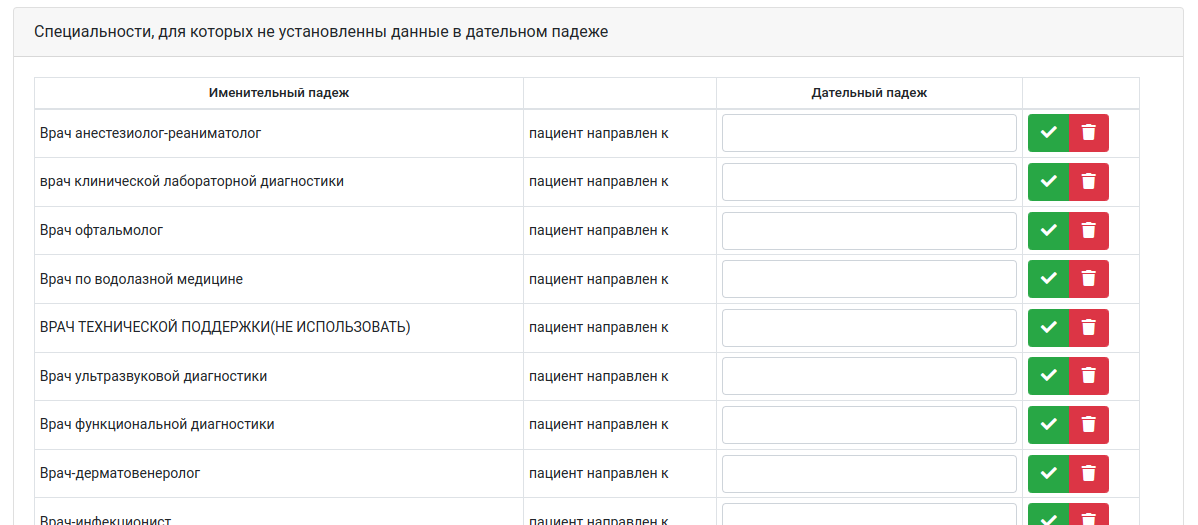Image resolution: width=1198 pixels, height=525 pixels.
Task: Click the Дательный падеж column header
Action: 869,93
